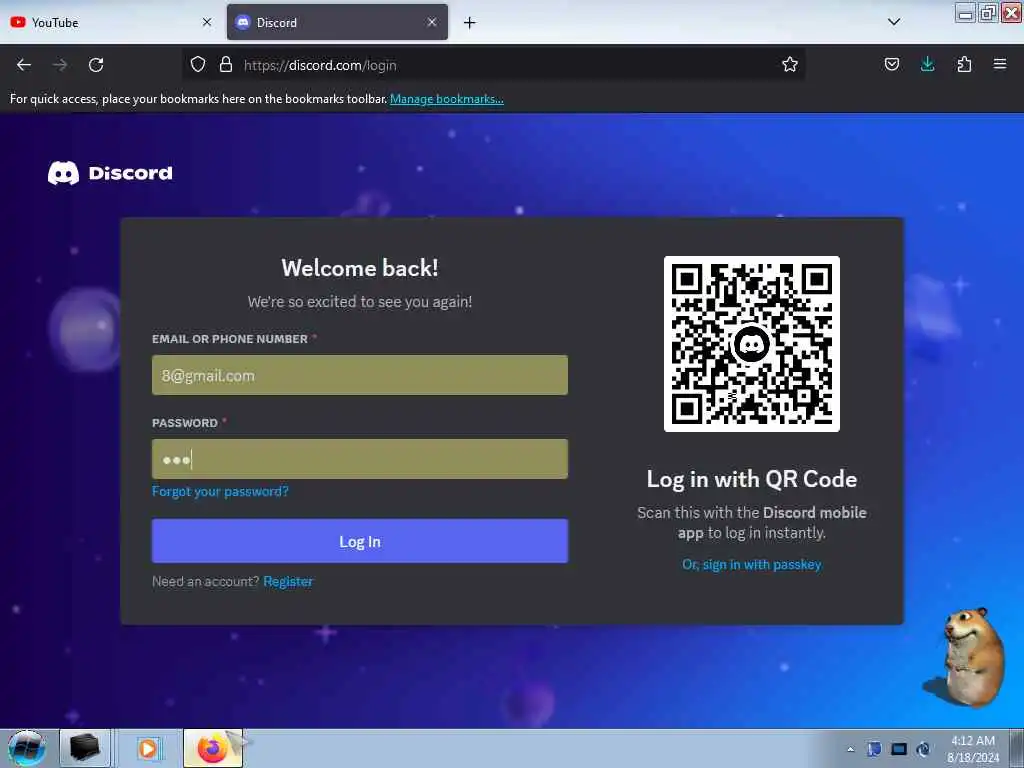Open the Firefox downloads panel
1024x768 pixels.
point(927,64)
